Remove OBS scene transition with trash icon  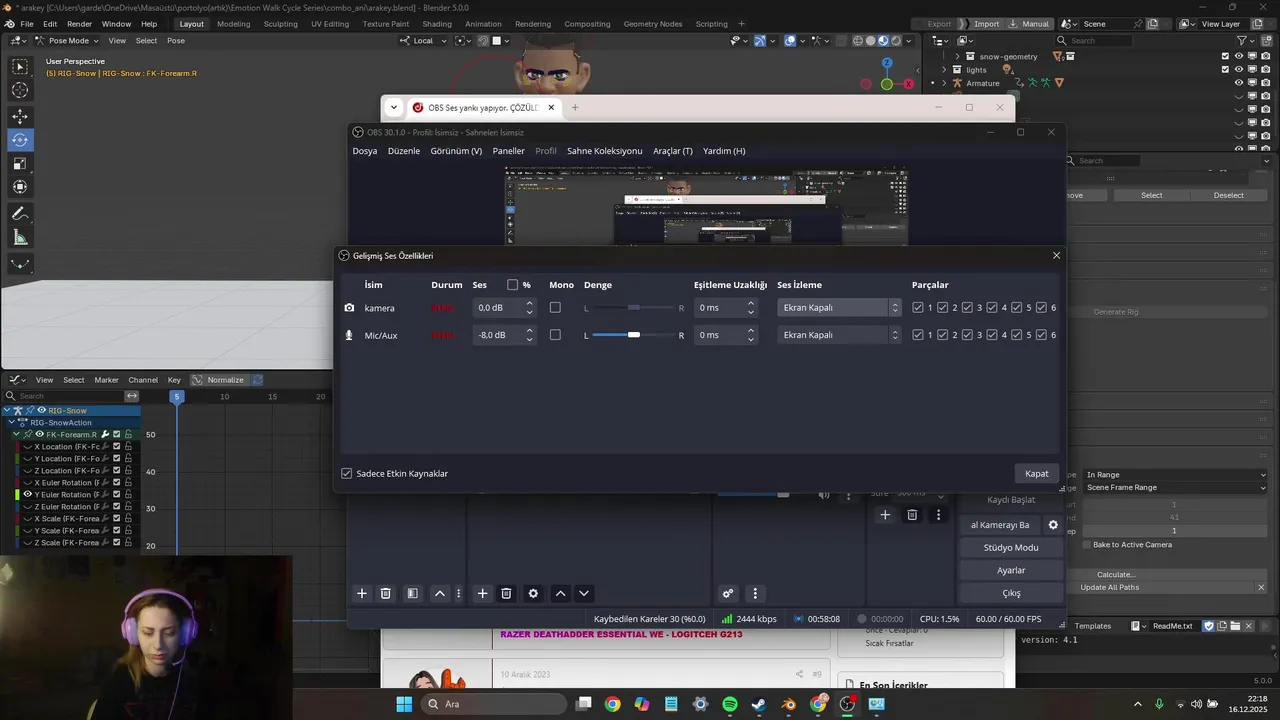click(x=912, y=515)
